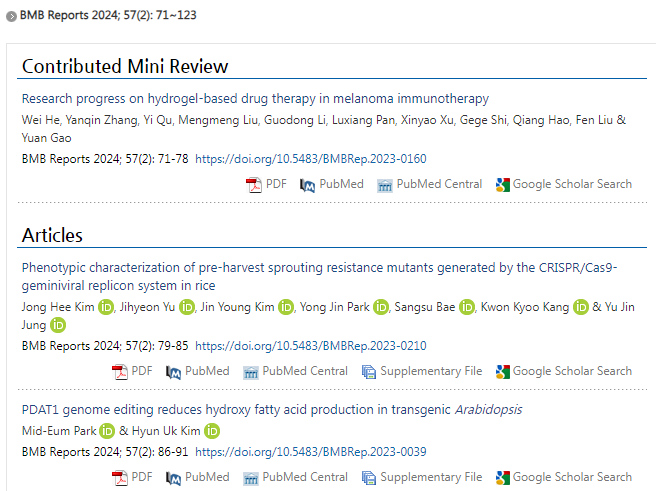Click Hyun Uk Kim's ORCID iD icon
This screenshot has height=491, width=656.
coord(211,431)
